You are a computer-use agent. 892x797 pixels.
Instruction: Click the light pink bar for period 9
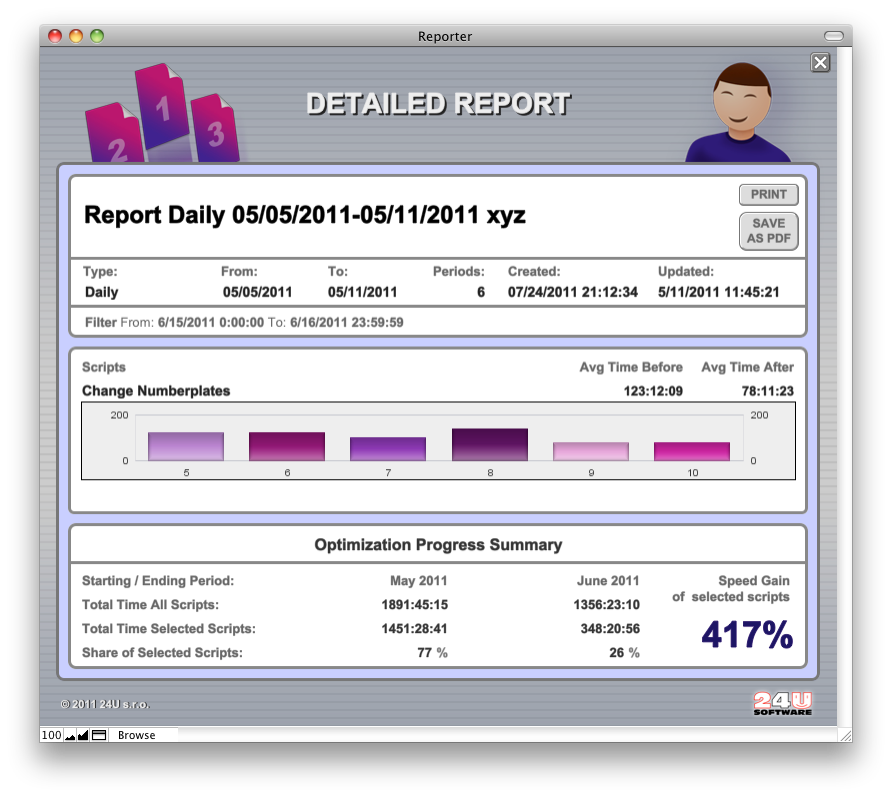(x=591, y=451)
